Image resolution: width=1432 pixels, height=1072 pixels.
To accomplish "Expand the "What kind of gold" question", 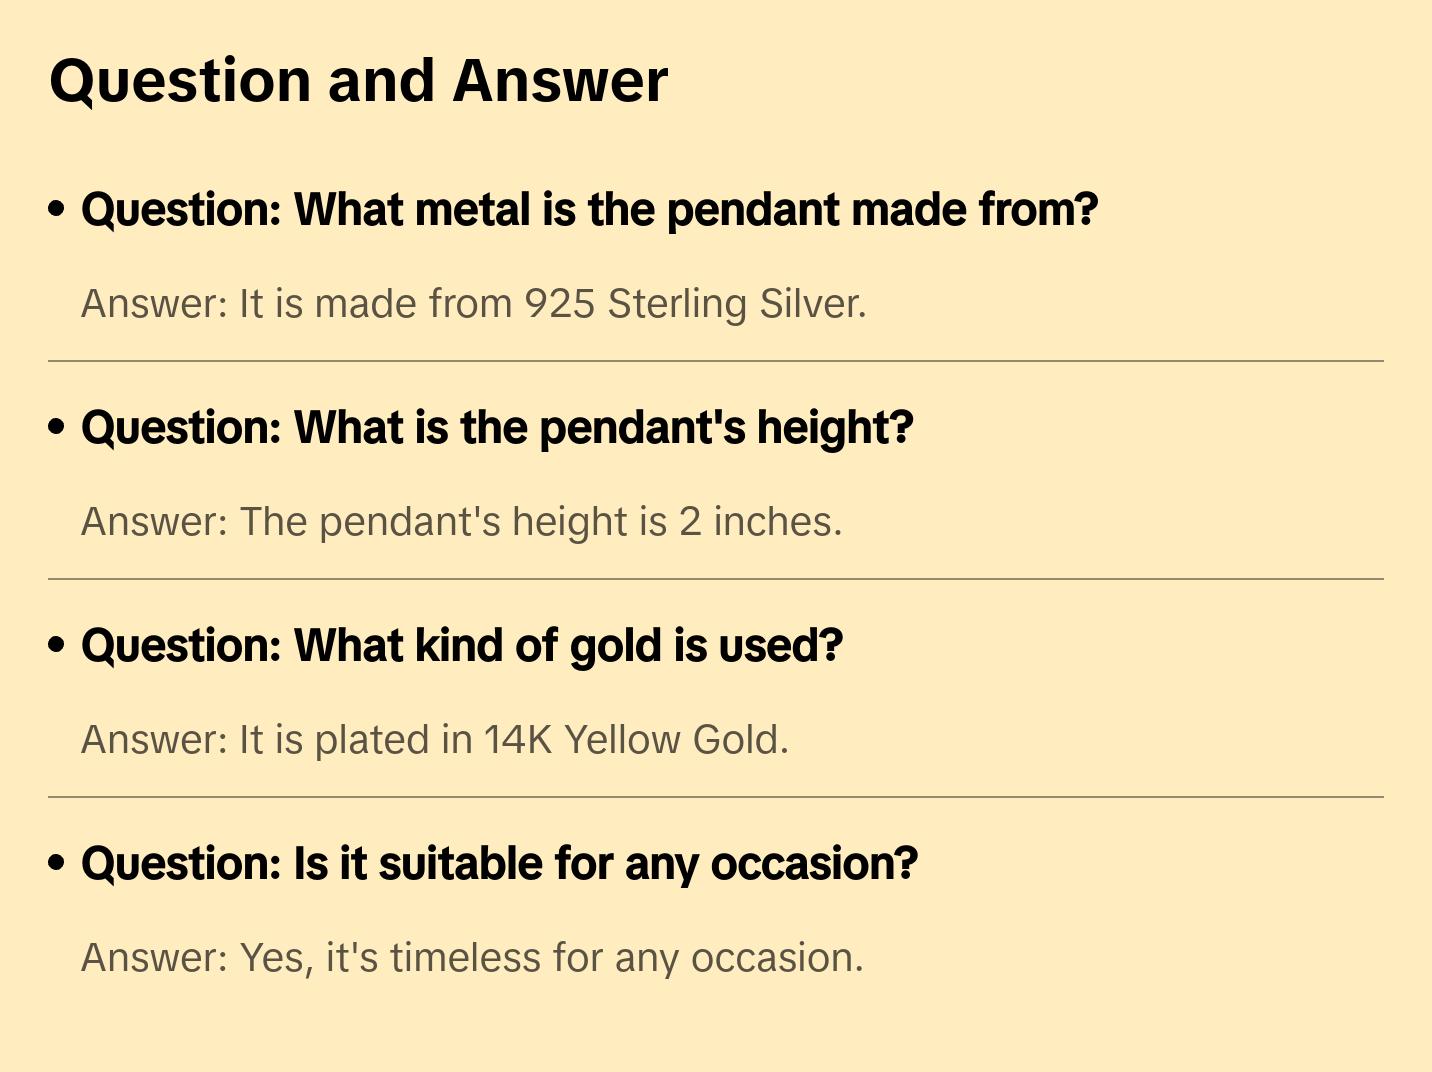I will [x=462, y=646].
